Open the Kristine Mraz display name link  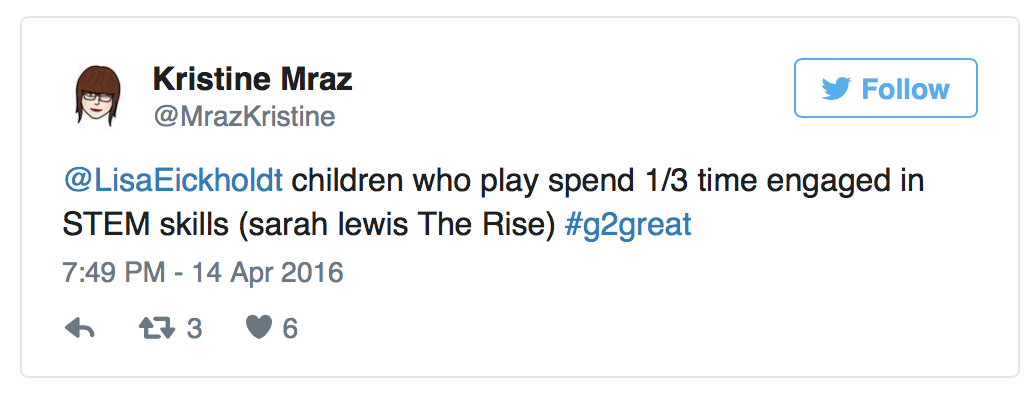tap(253, 80)
